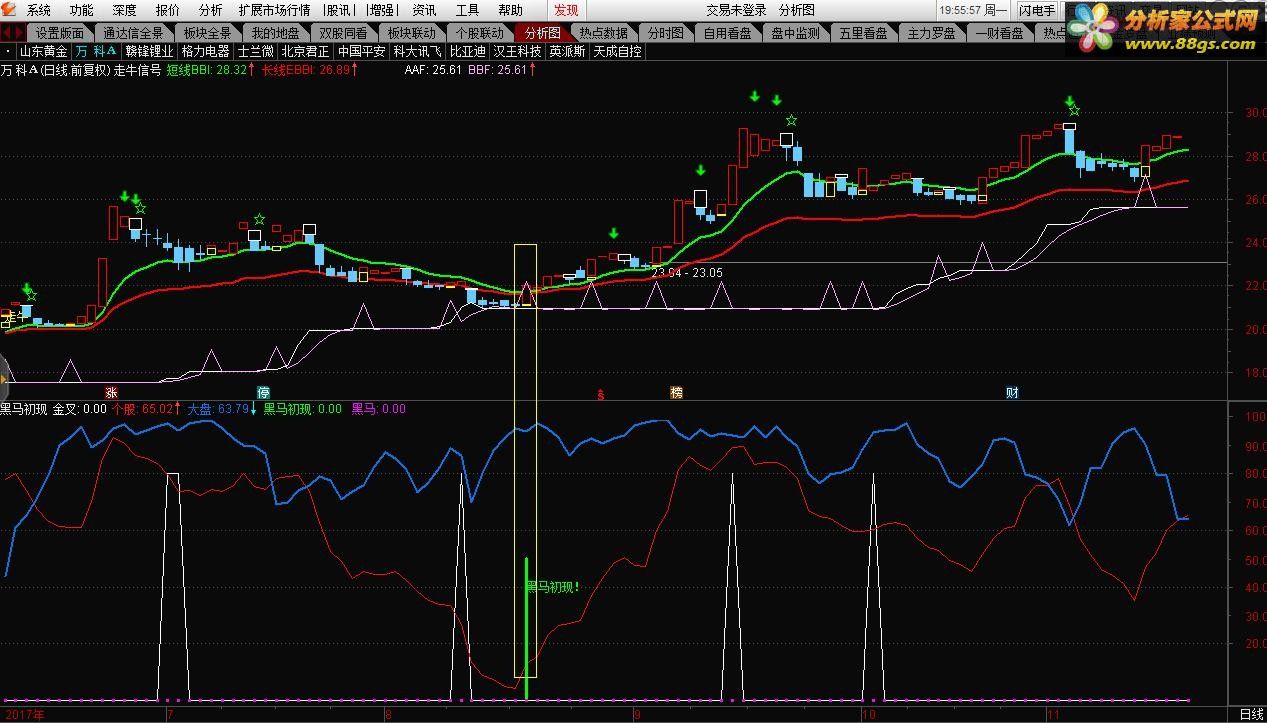Screen dimensions: 1267x723
Task: Click the 个股: 65.02 readout
Action: pyautogui.click(x=143, y=408)
